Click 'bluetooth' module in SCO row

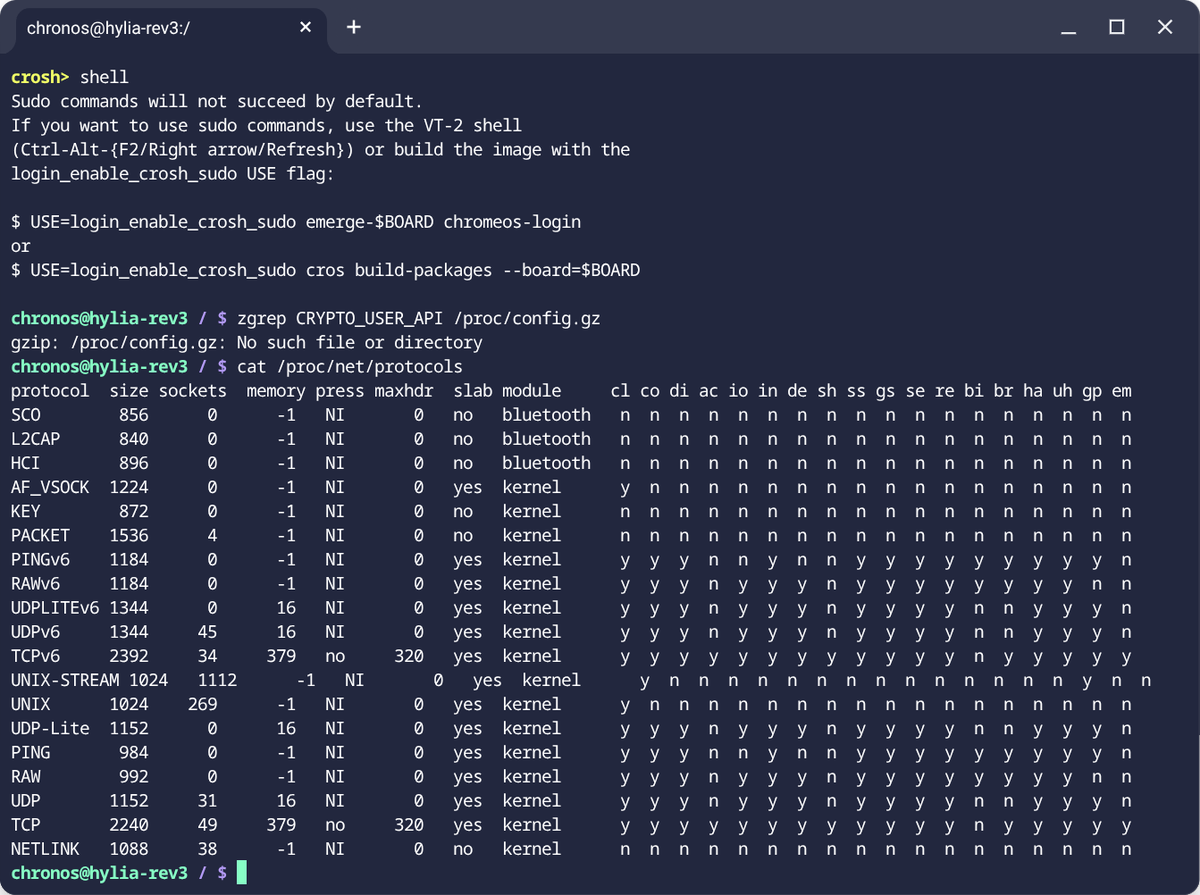(x=546, y=415)
